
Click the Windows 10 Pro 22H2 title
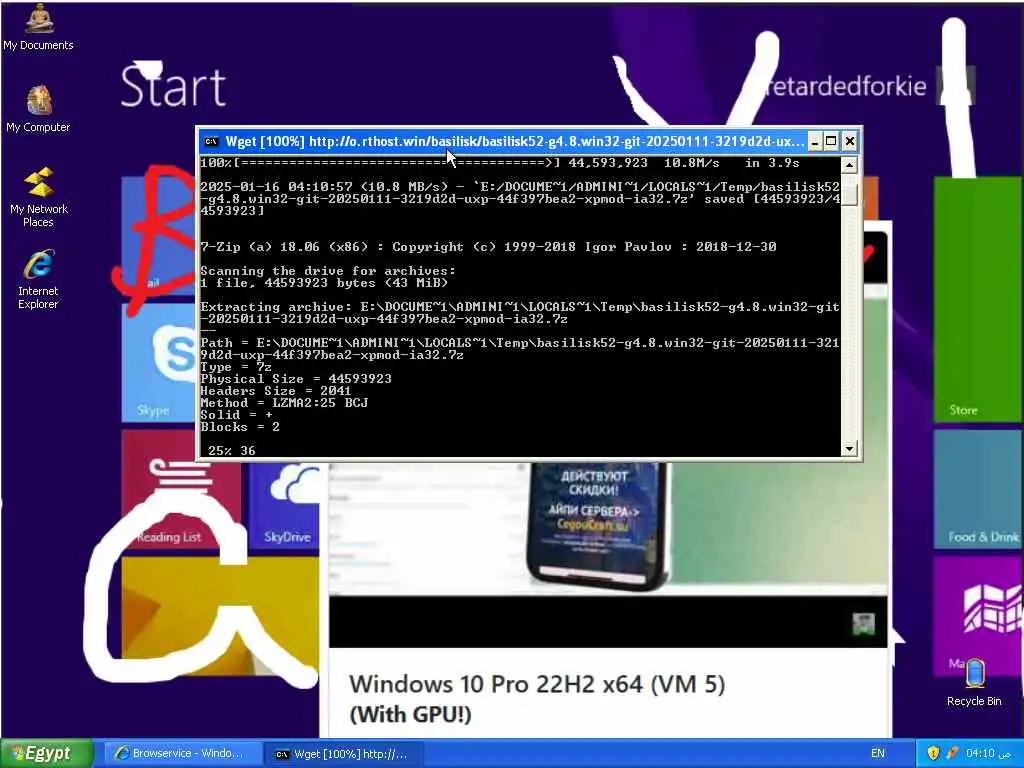(537, 699)
